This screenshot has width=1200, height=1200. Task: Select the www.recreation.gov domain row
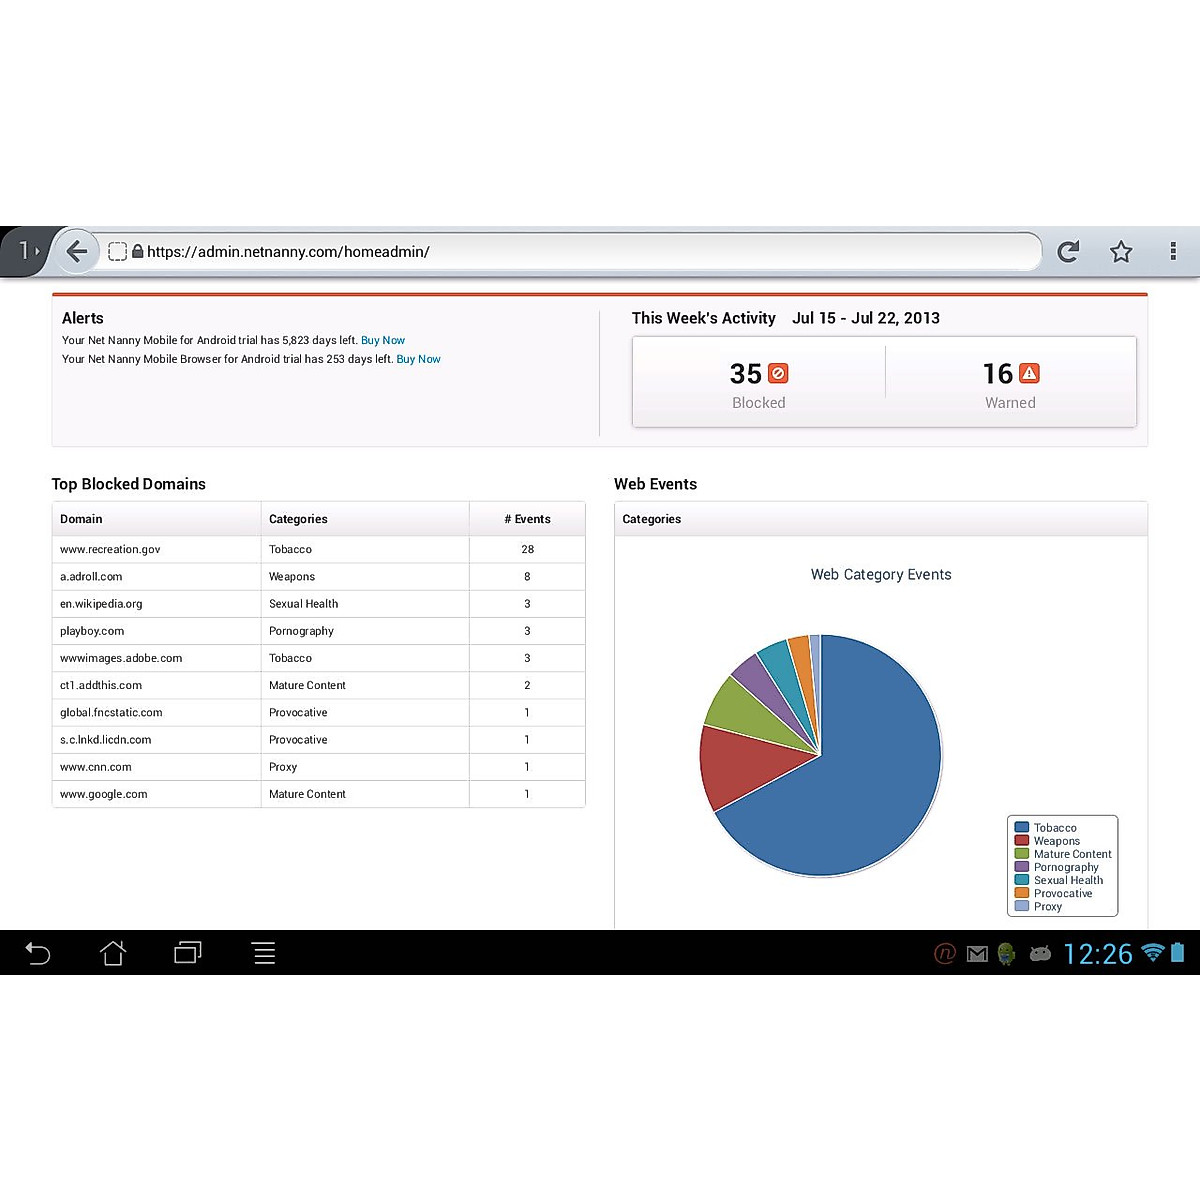110,549
